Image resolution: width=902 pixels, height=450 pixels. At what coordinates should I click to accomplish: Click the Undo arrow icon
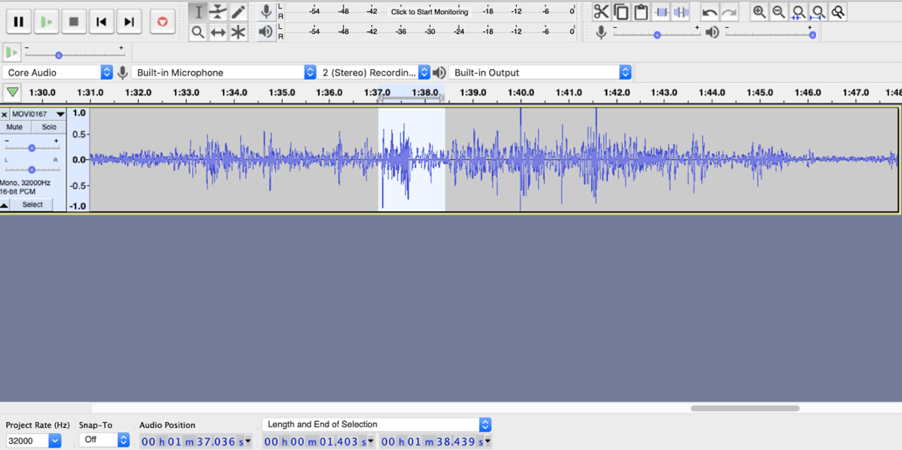coord(710,12)
